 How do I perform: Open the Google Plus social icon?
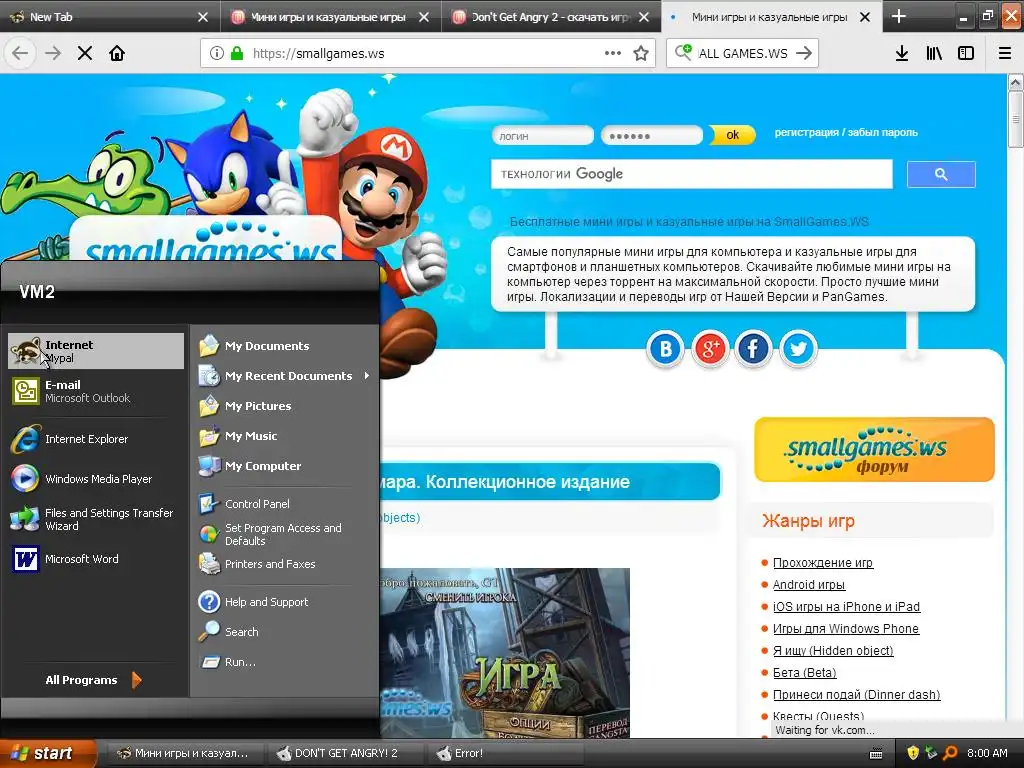click(710, 349)
